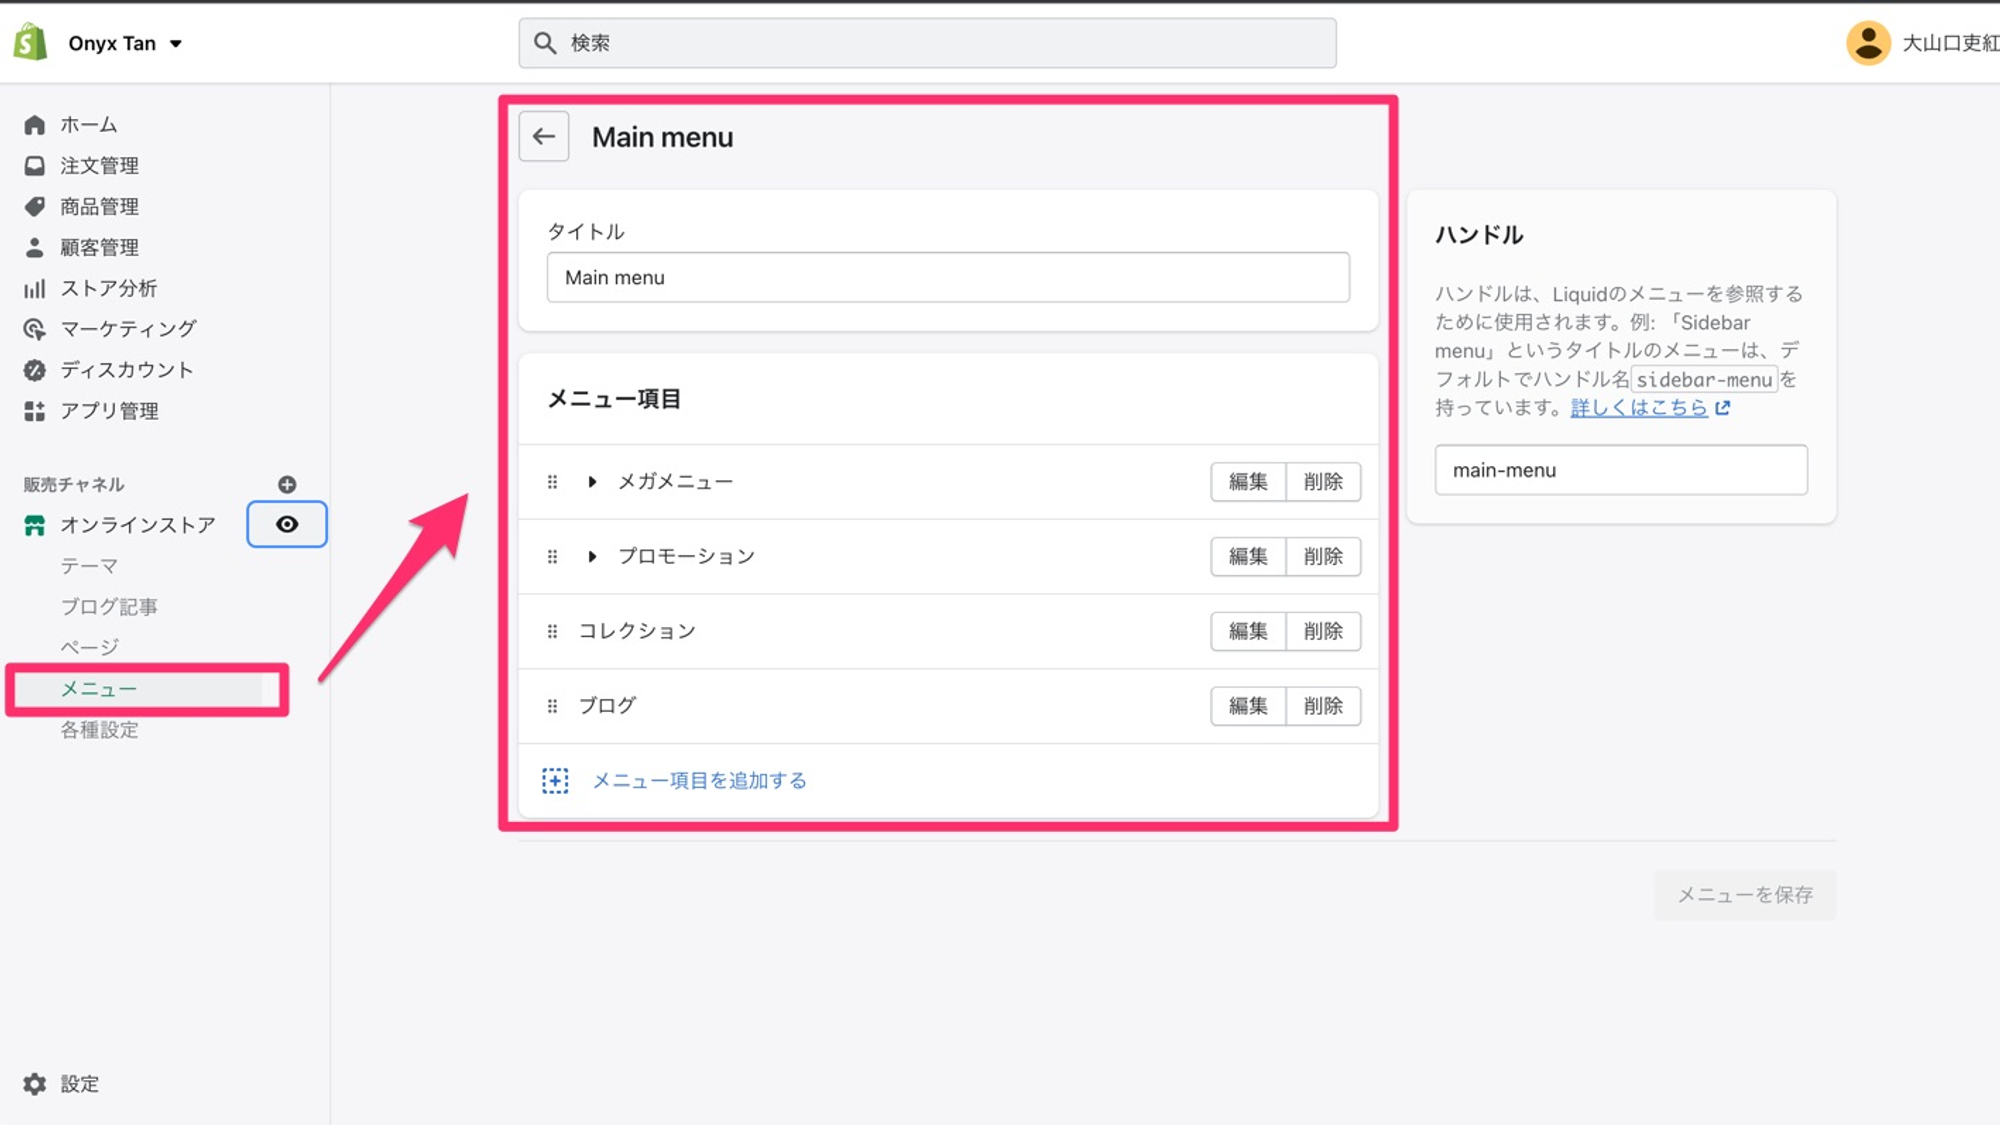Open 注文管理 in the sidebar
This screenshot has height=1125, width=2000.
(x=99, y=166)
